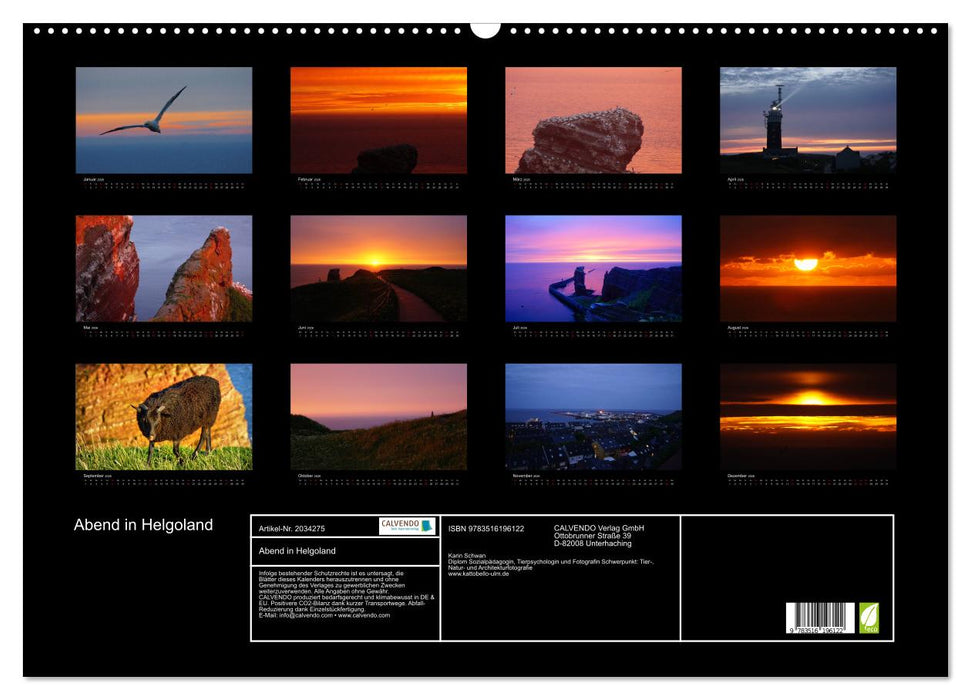This screenshot has height=700, width=971.
Task: Open the July purple harbor thumbnail
Action: (x=593, y=268)
